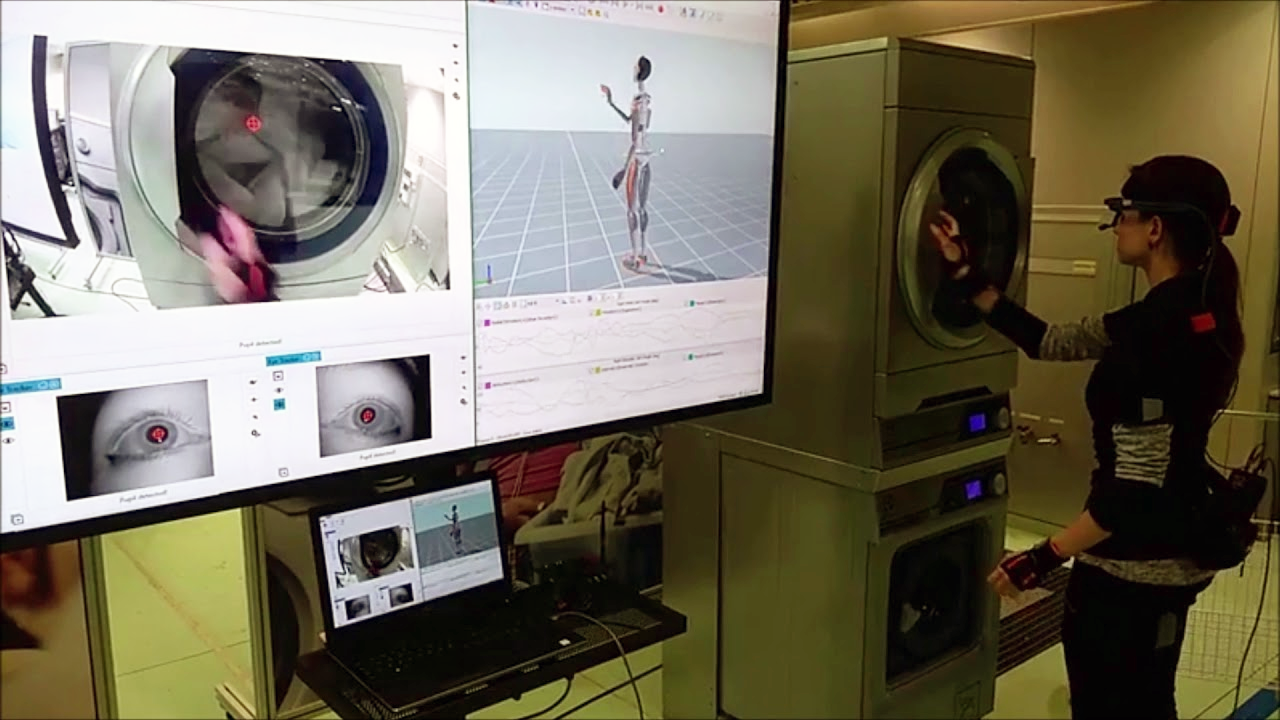Toggle eye visibility icon in right eye panel
Viewport: 1280px width, 720px height.
coord(279,390)
